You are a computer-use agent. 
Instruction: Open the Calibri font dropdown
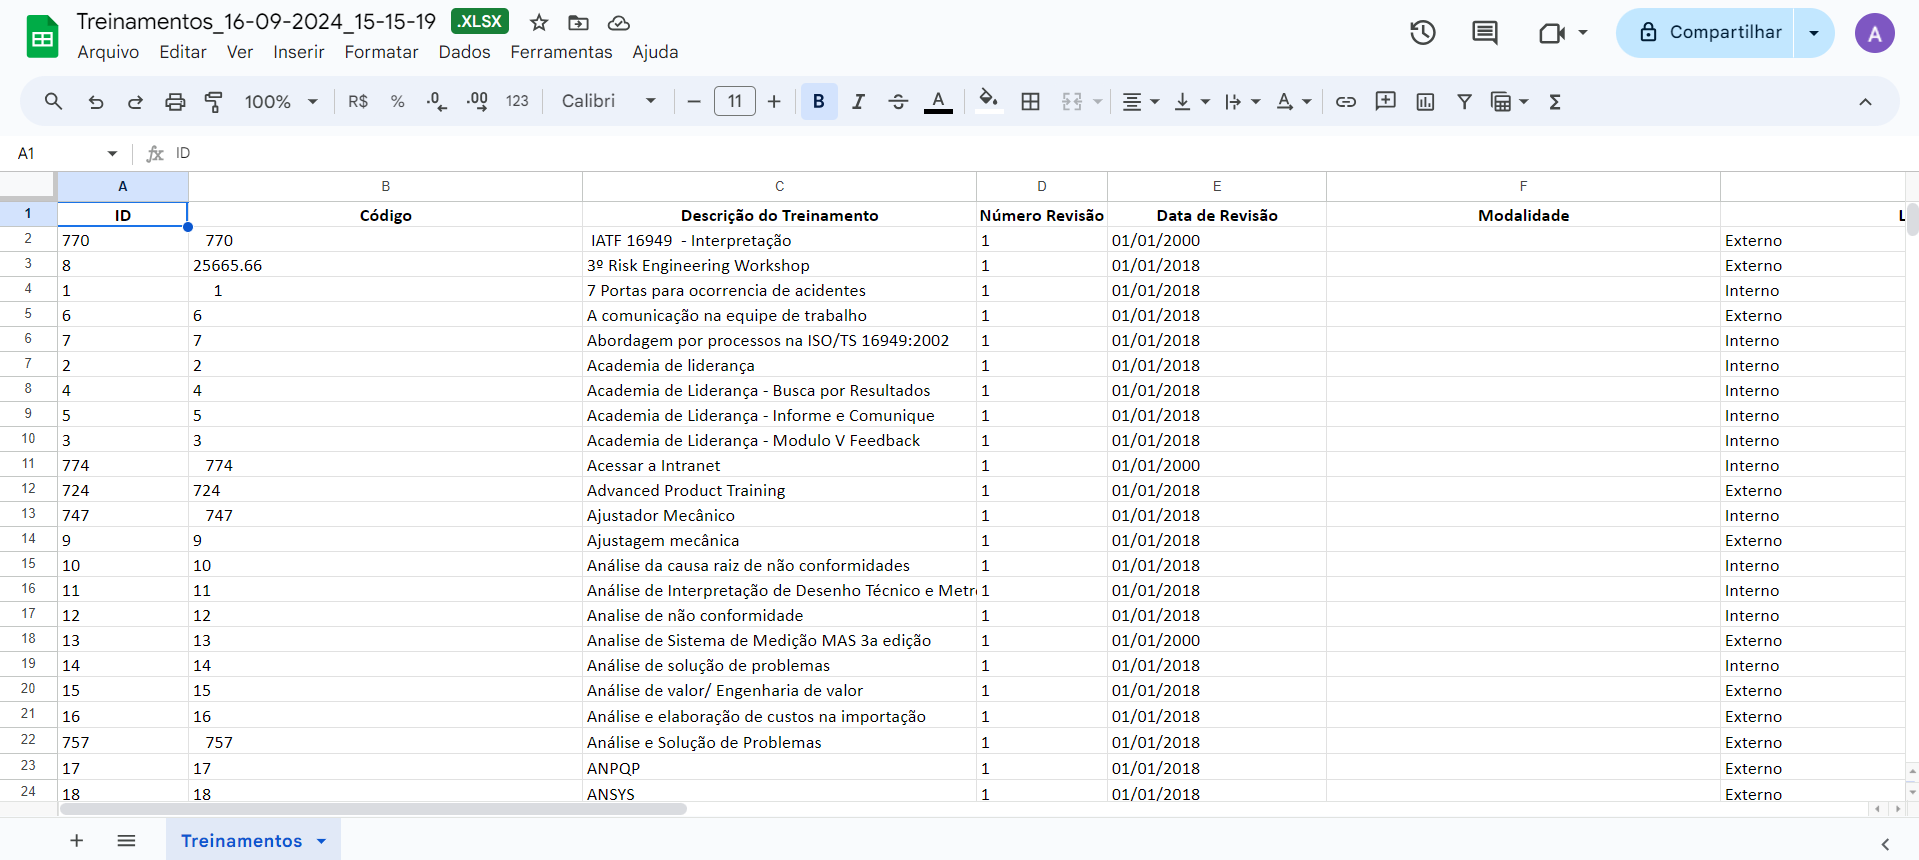click(609, 101)
